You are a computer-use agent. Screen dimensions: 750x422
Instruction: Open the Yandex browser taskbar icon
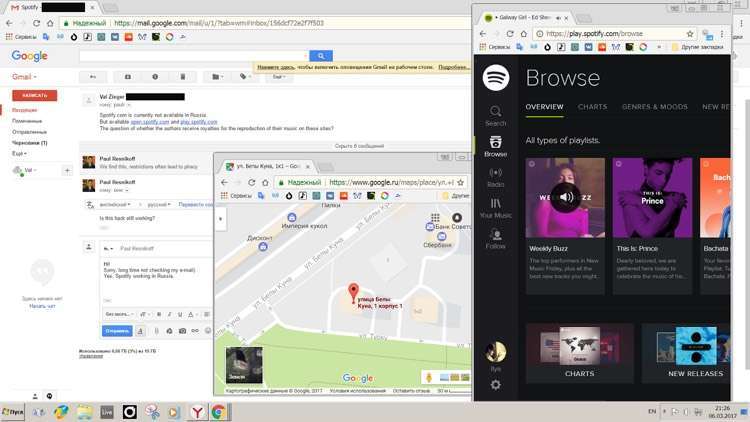tap(197, 412)
